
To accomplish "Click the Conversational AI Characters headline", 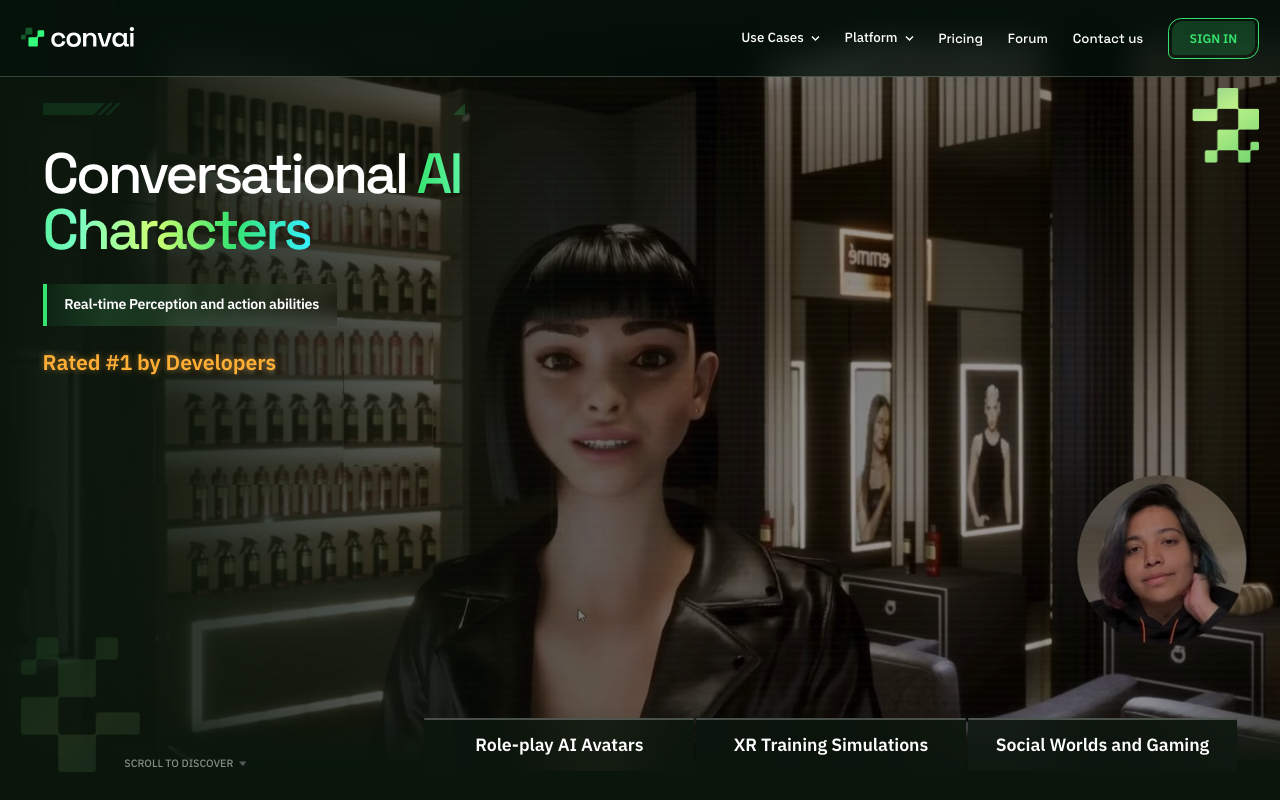I will click(x=252, y=201).
